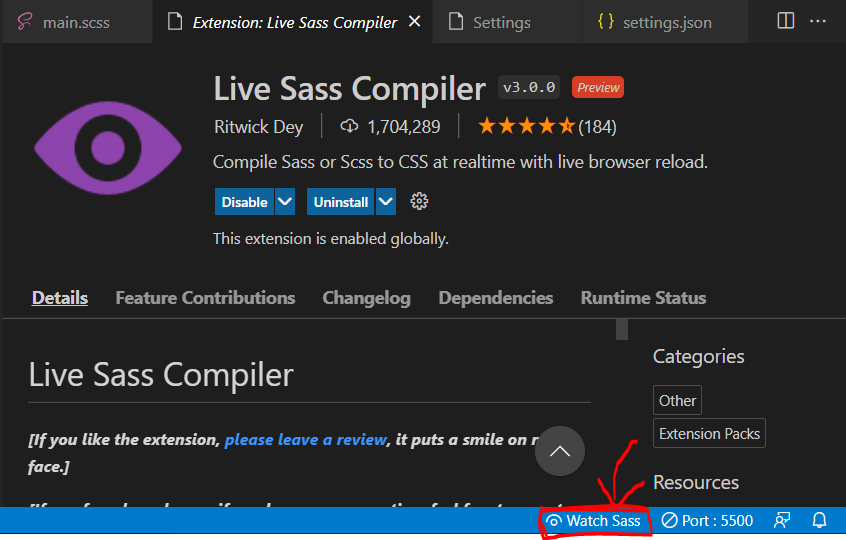Open the Runtime Status tab
The image size is (846, 540).
[x=643, y=298]
